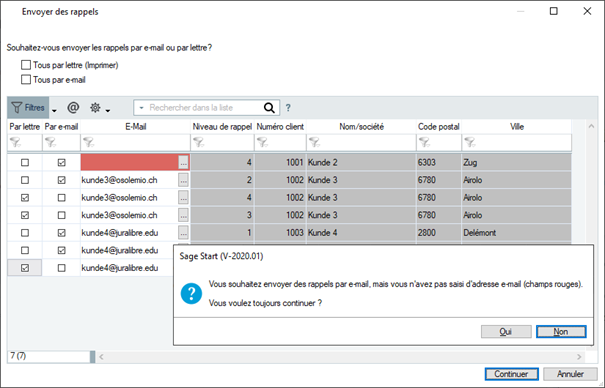Screen dimensions: 605x388
Task: Sort by Niveau de rappel column header
Action: click(222, 127)
